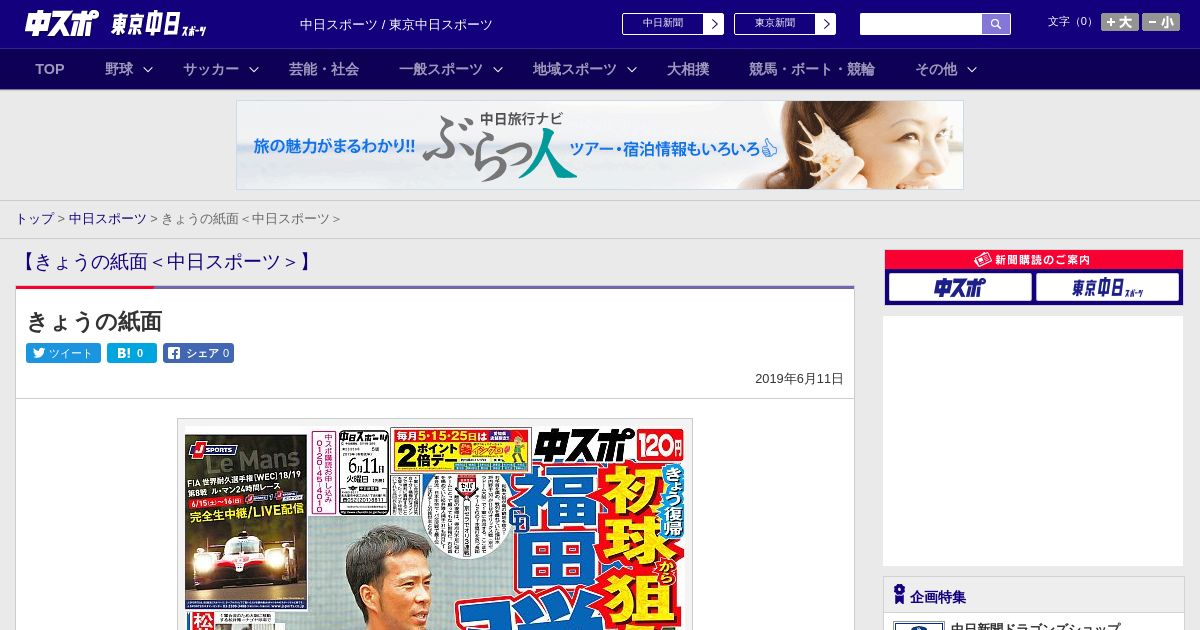
Task: Click the 新聞購読のご案内 header
Action: 1034,260
